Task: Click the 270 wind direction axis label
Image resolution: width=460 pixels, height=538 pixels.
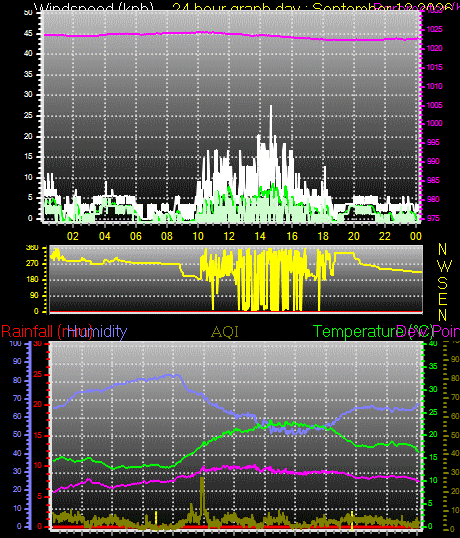Action: click(32, 264)
